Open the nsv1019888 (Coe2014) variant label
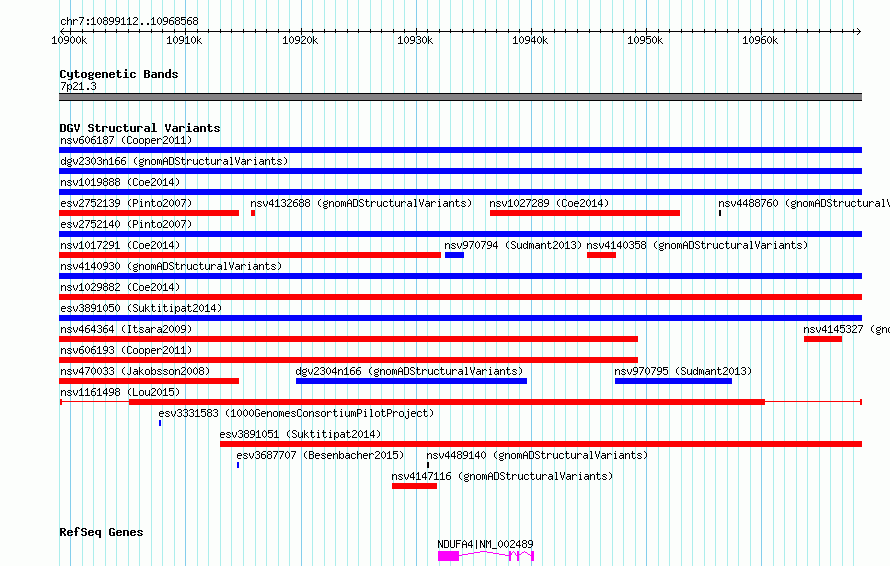The height and width of the screenshot is (566, 890). click(x=120, y=182)
